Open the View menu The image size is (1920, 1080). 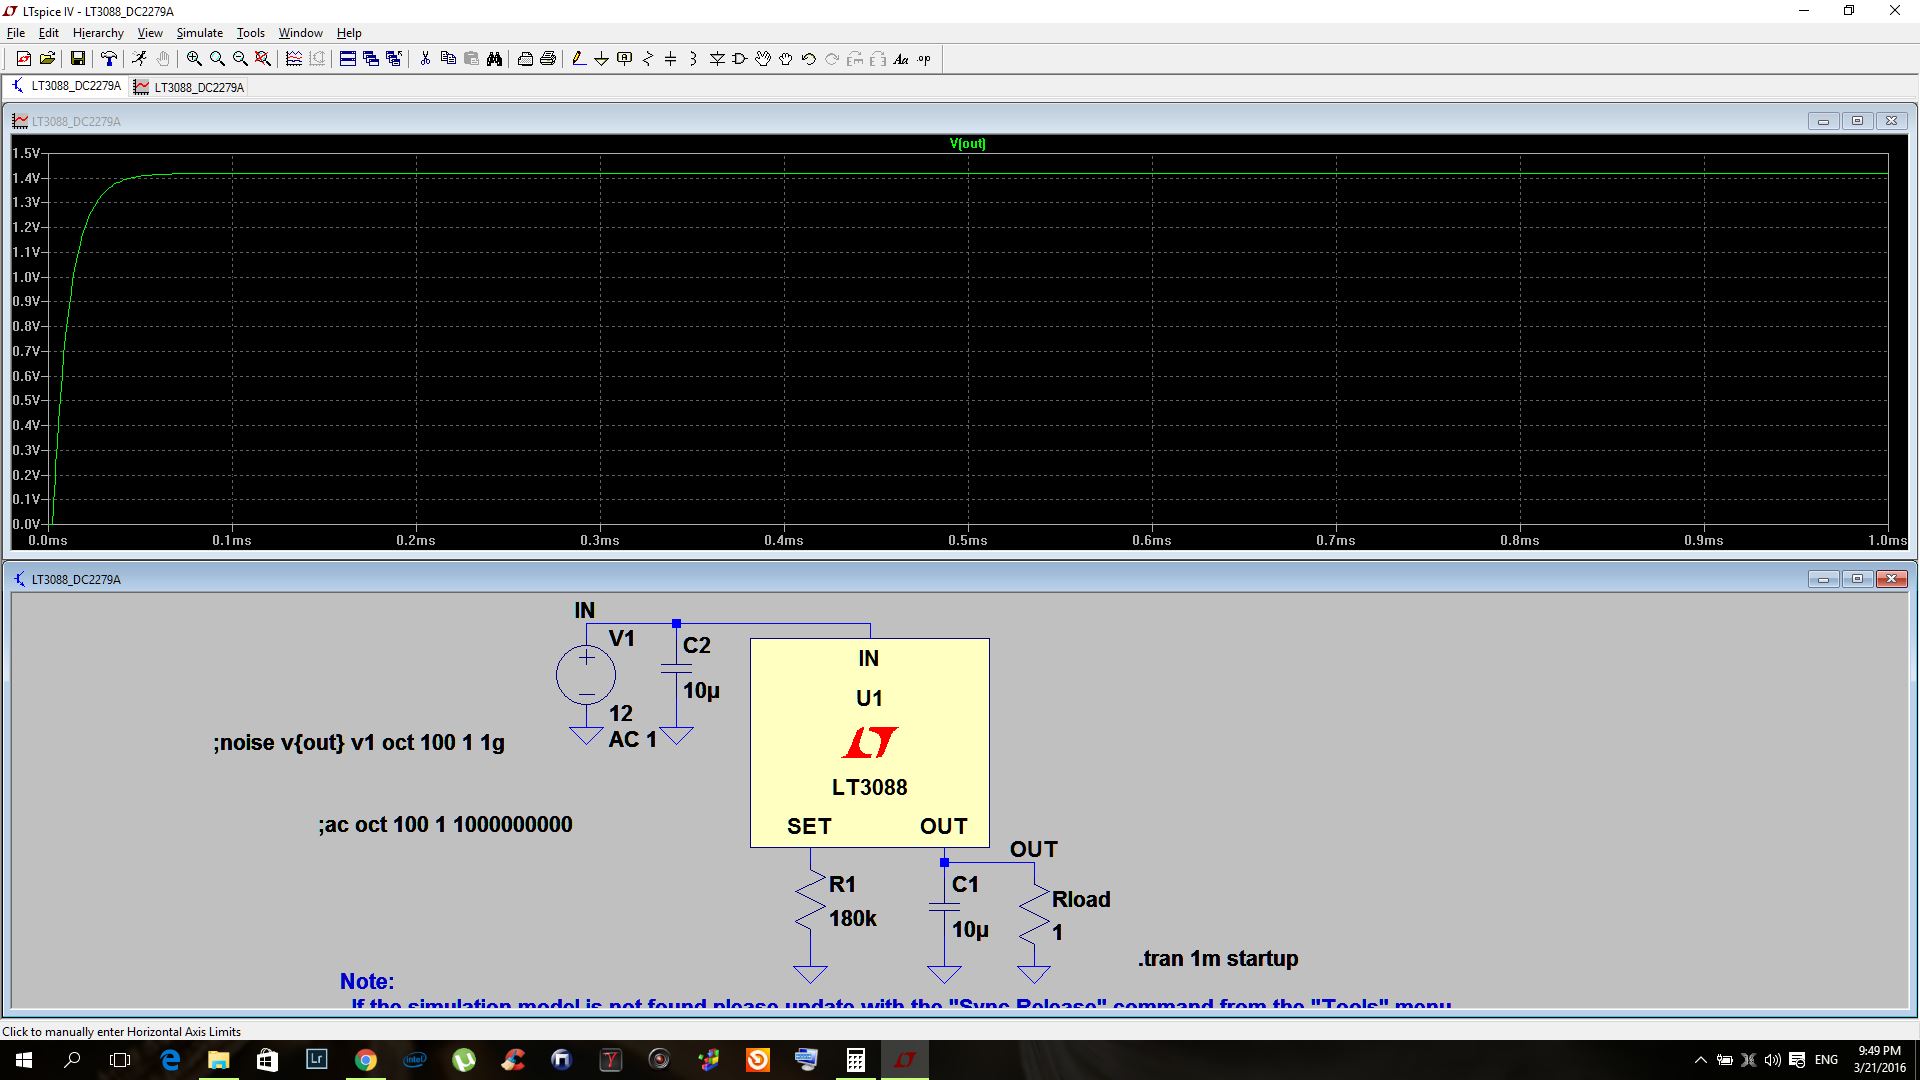pyautogui.click(x=150, y=33)
